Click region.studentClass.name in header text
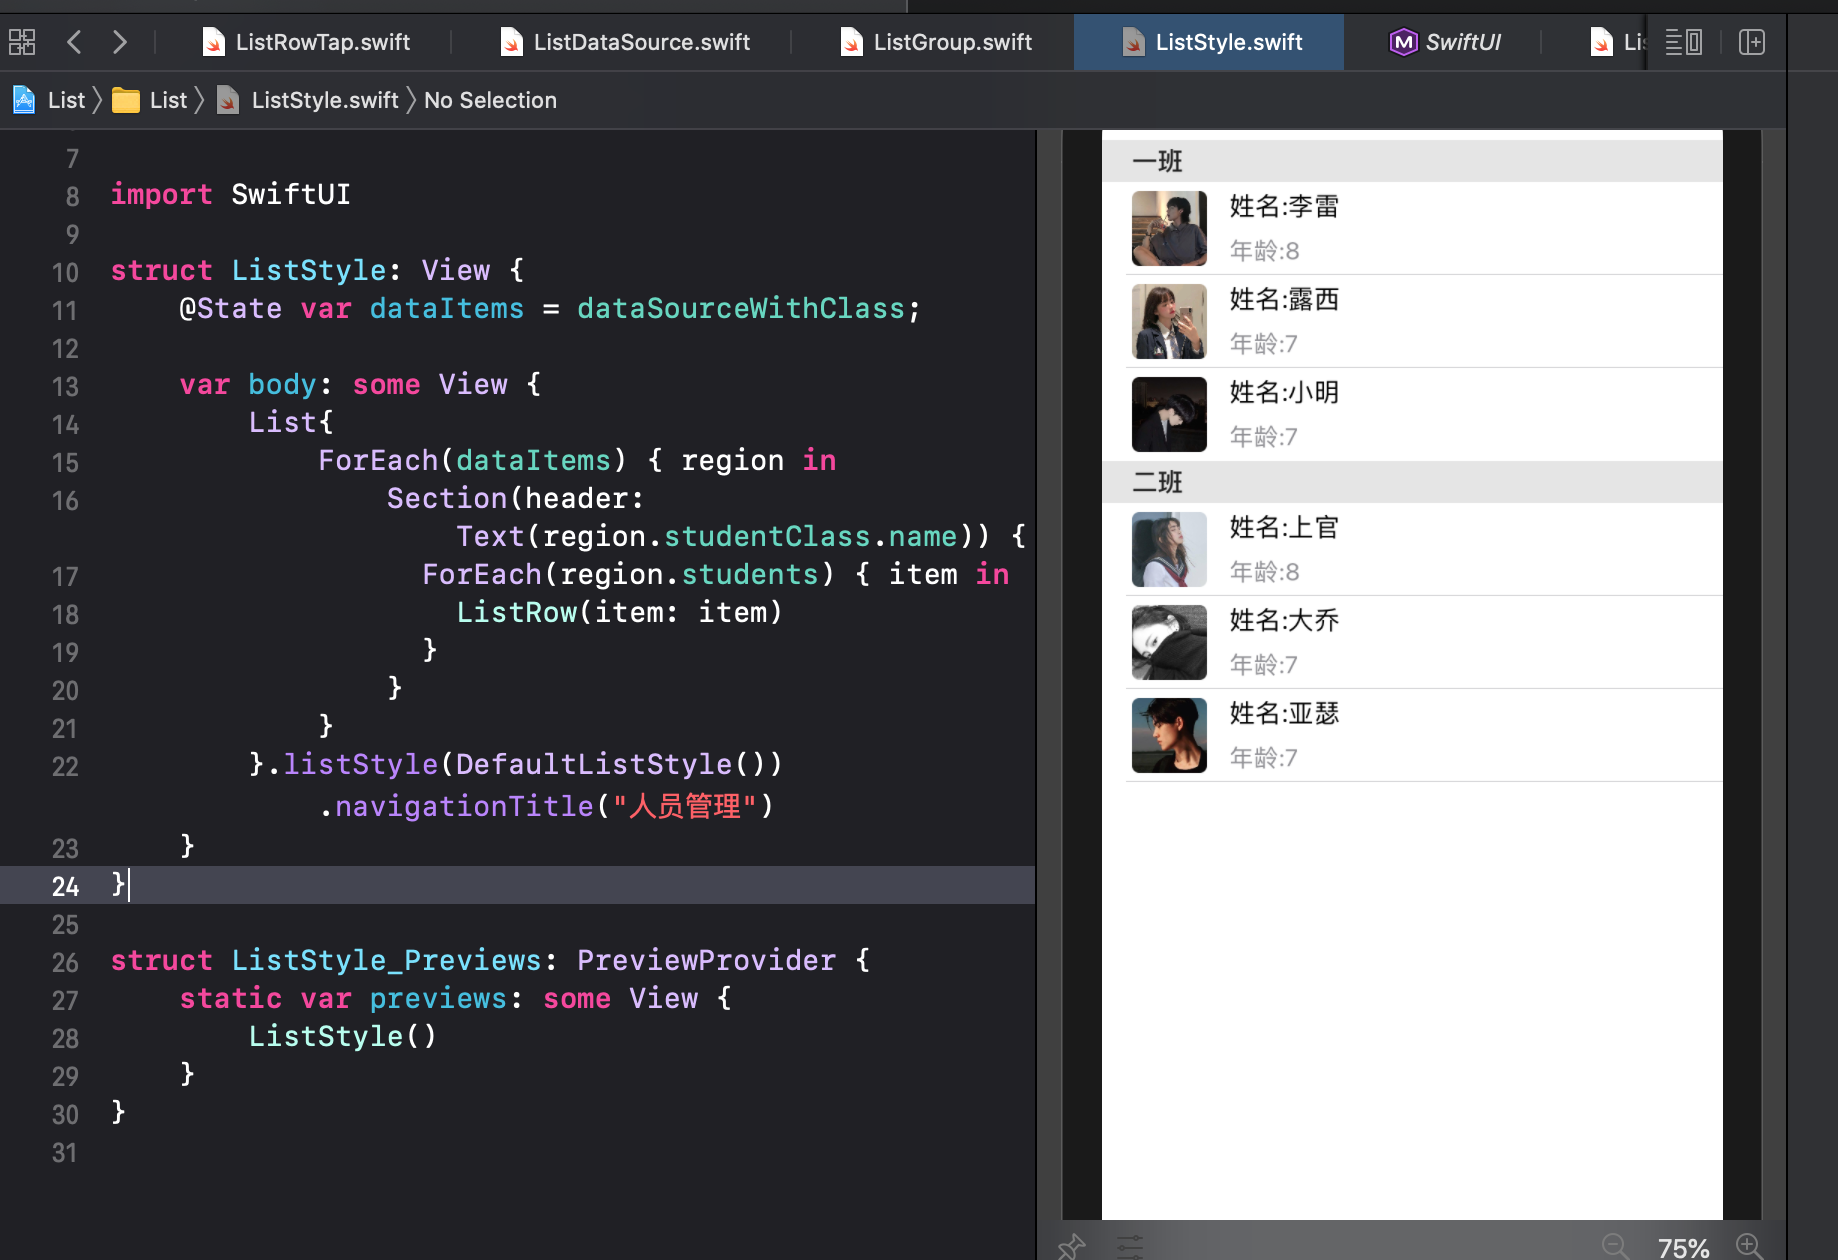This screenshot has width=1838, height=1260. [x=750, y=536]
